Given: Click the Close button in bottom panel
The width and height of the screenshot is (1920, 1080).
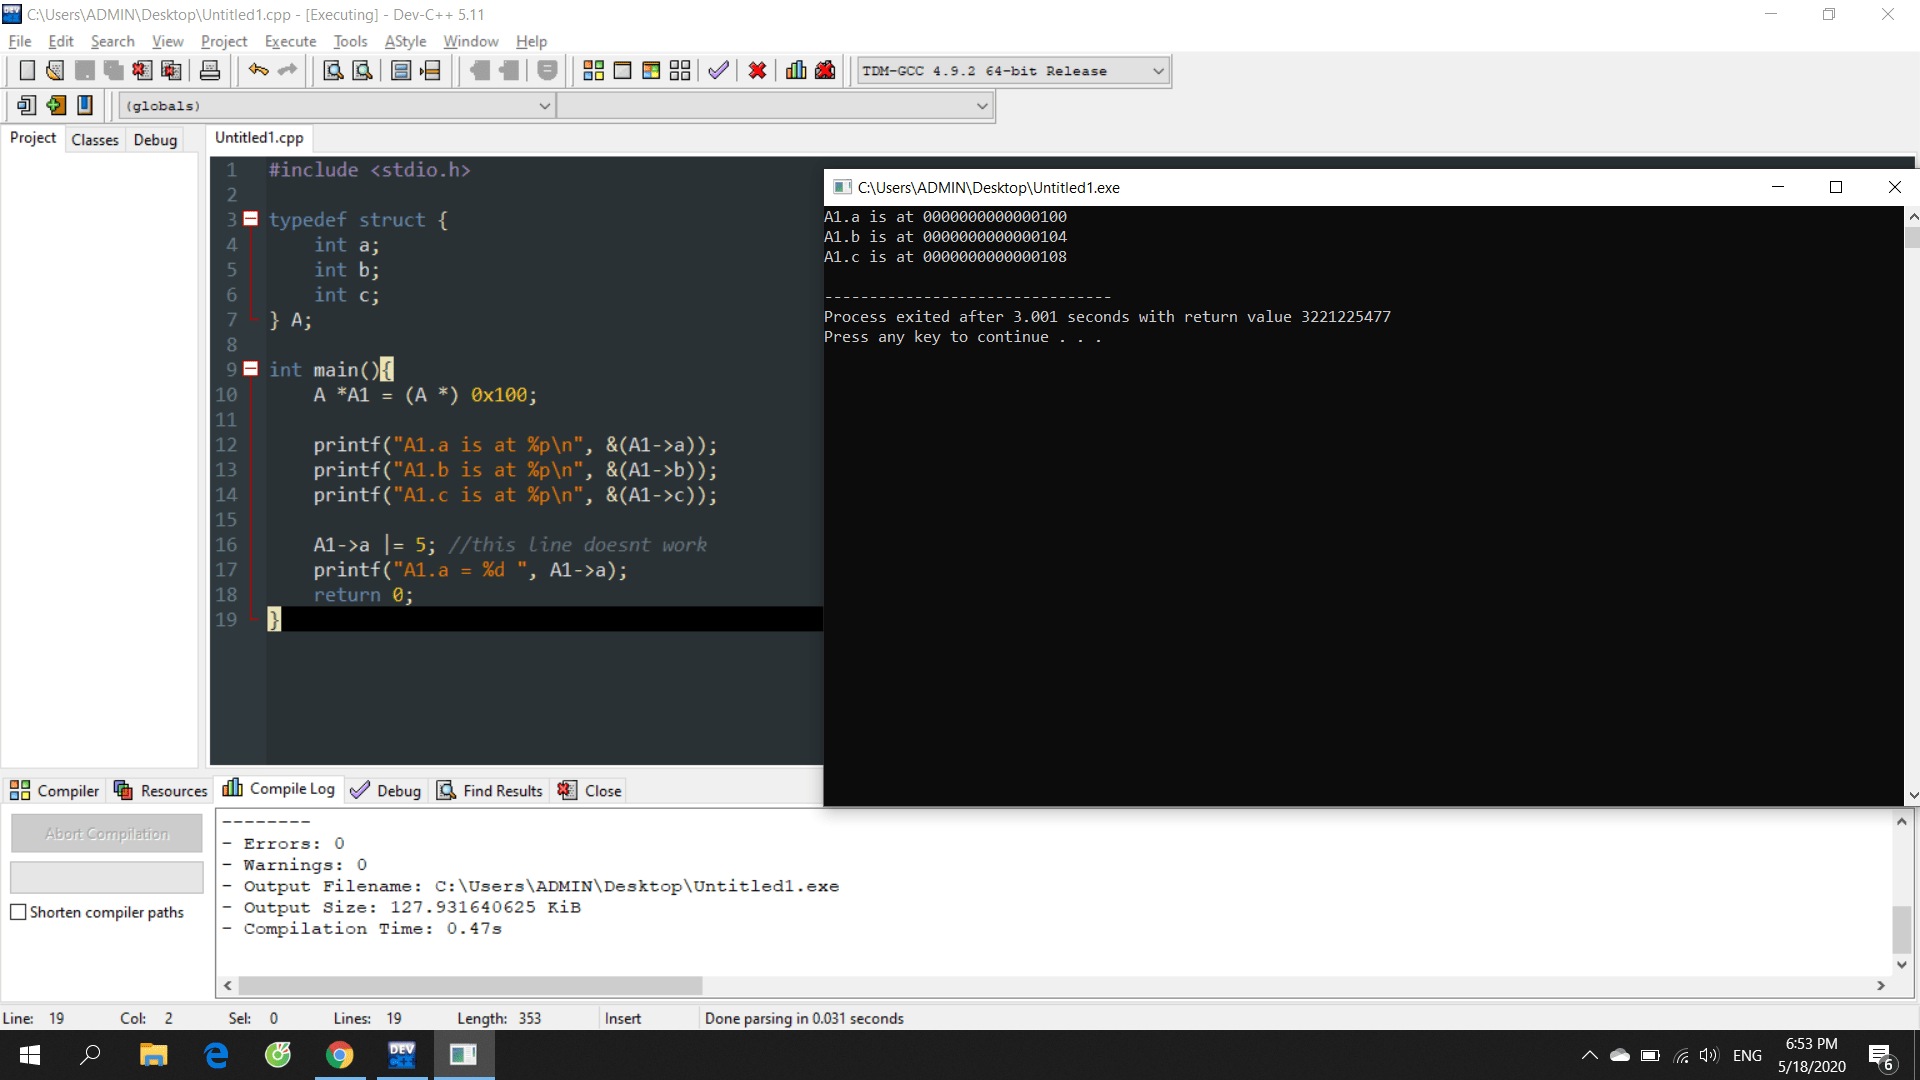Looking at the screenshot, I should click(590, 790).
